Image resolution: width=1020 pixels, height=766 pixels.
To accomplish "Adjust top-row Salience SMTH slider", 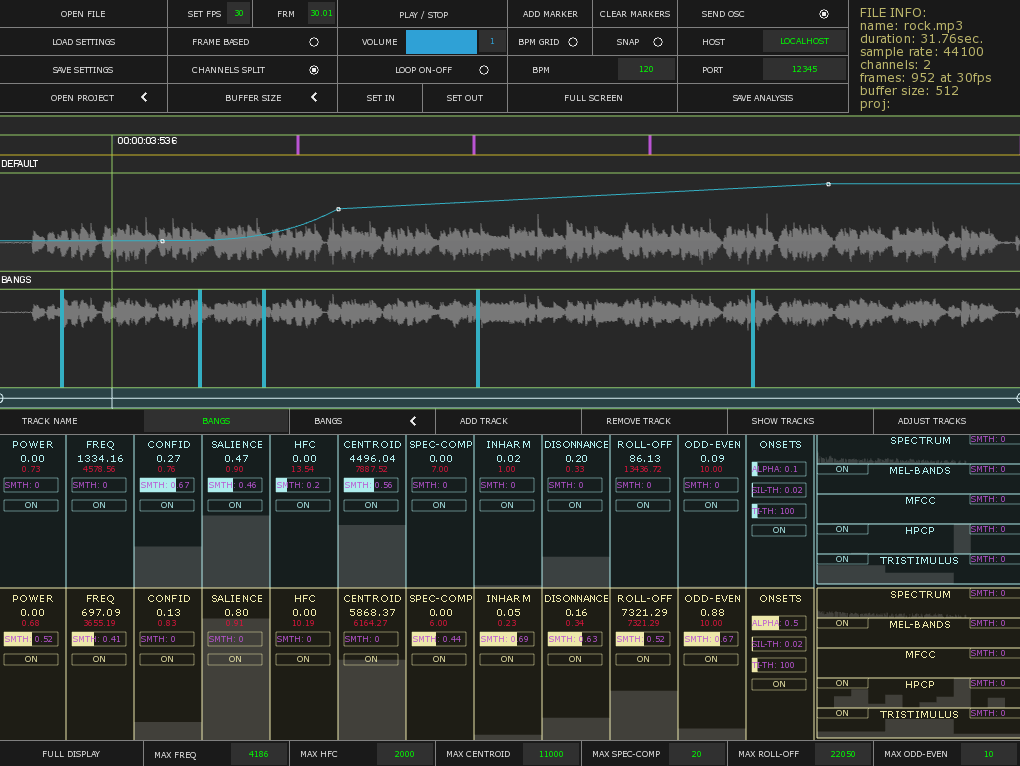I will [235, 485].
